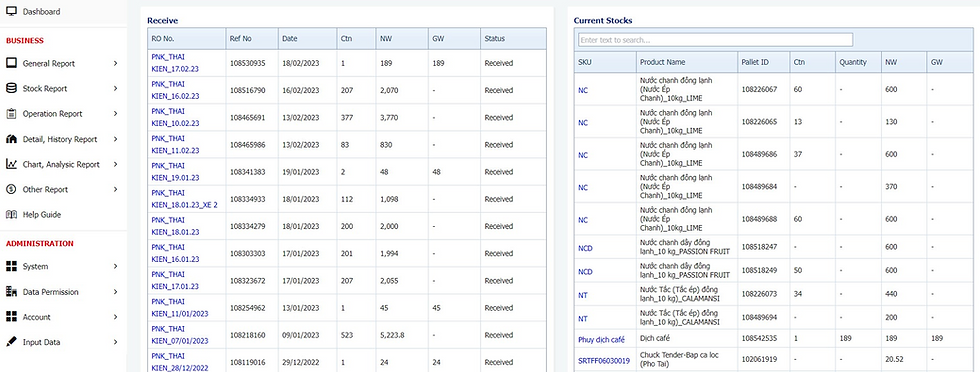Open receive order PNK_THAI KIEN_10.02.23
The width and height of the screenshot is (980, 372).
(x=175, y=118)
